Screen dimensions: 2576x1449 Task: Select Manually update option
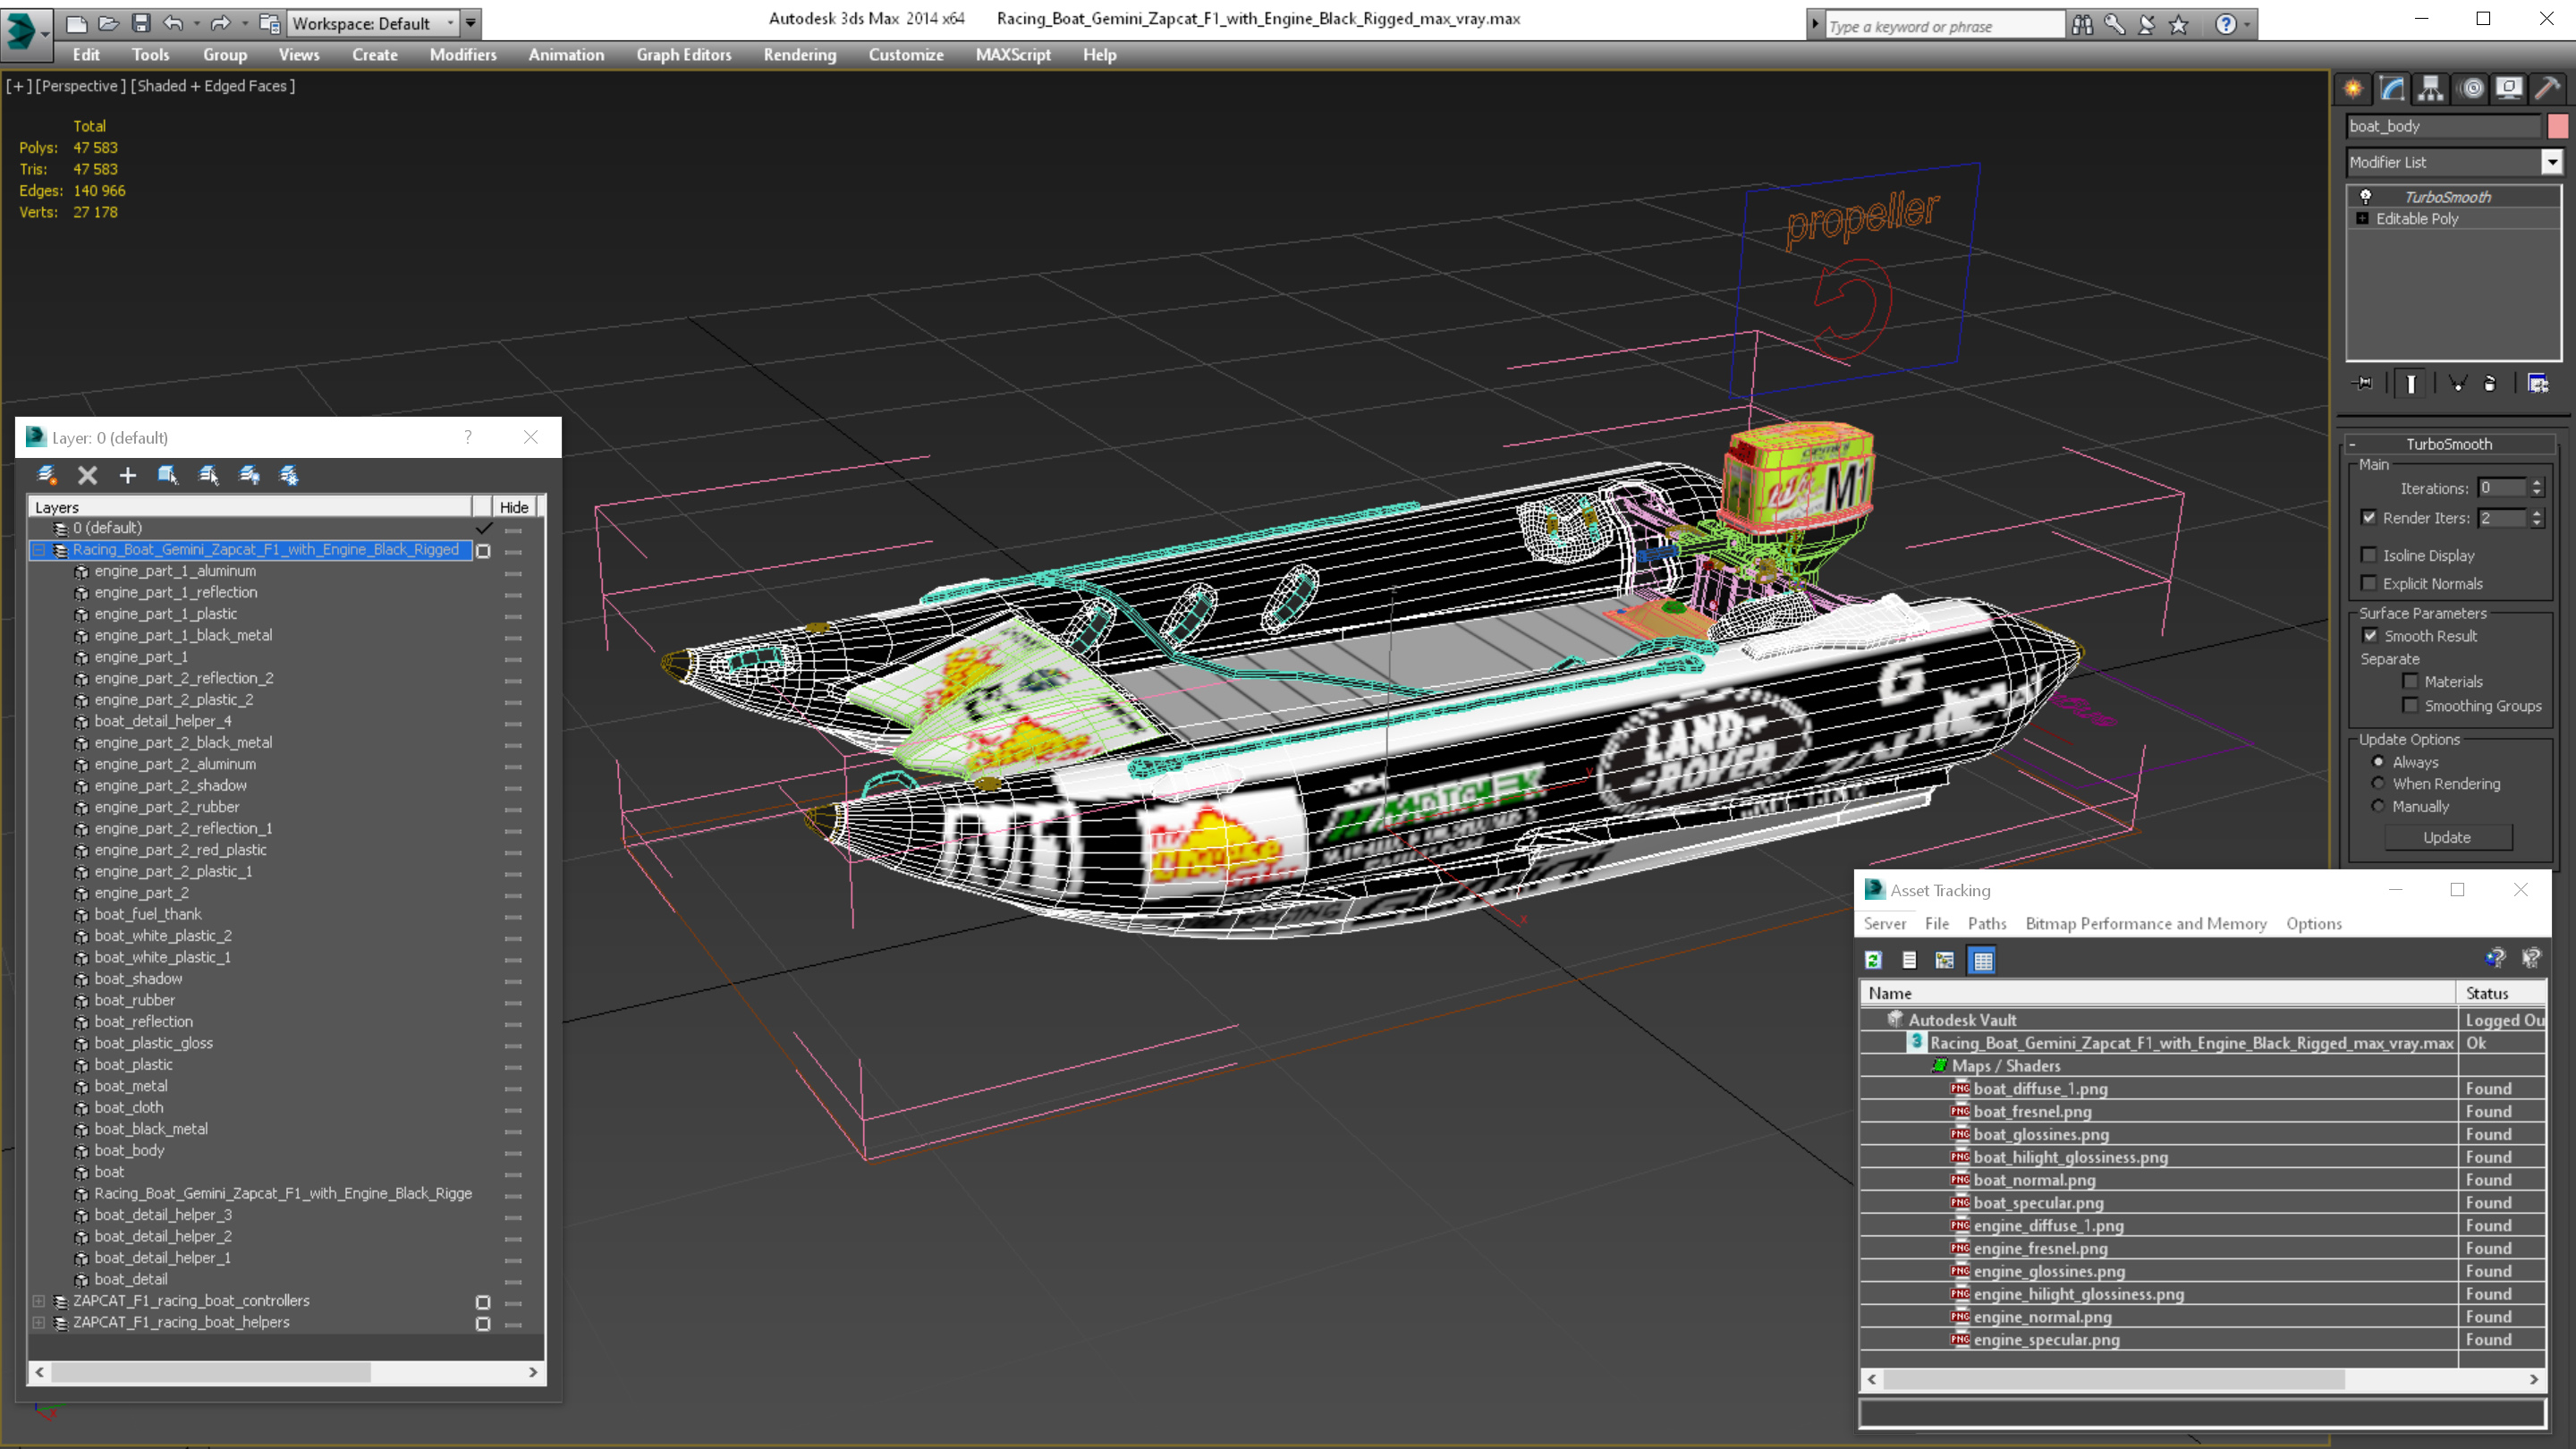[x=2379, y=806]
